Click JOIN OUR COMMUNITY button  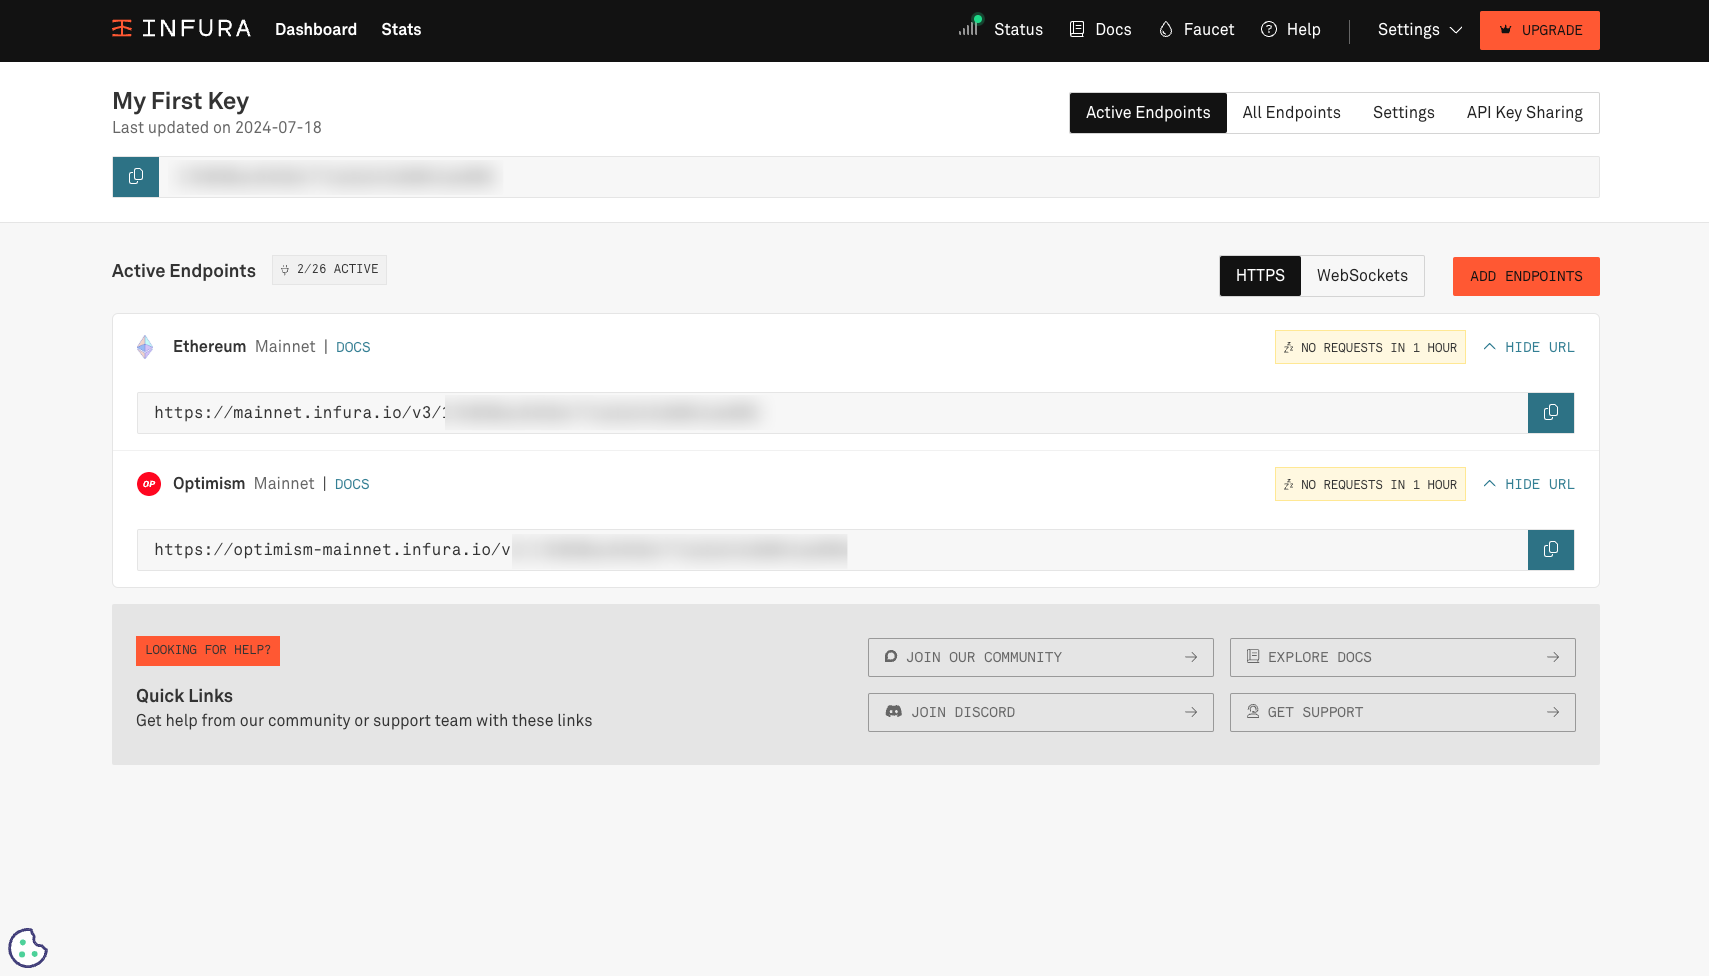point(1041,657)
